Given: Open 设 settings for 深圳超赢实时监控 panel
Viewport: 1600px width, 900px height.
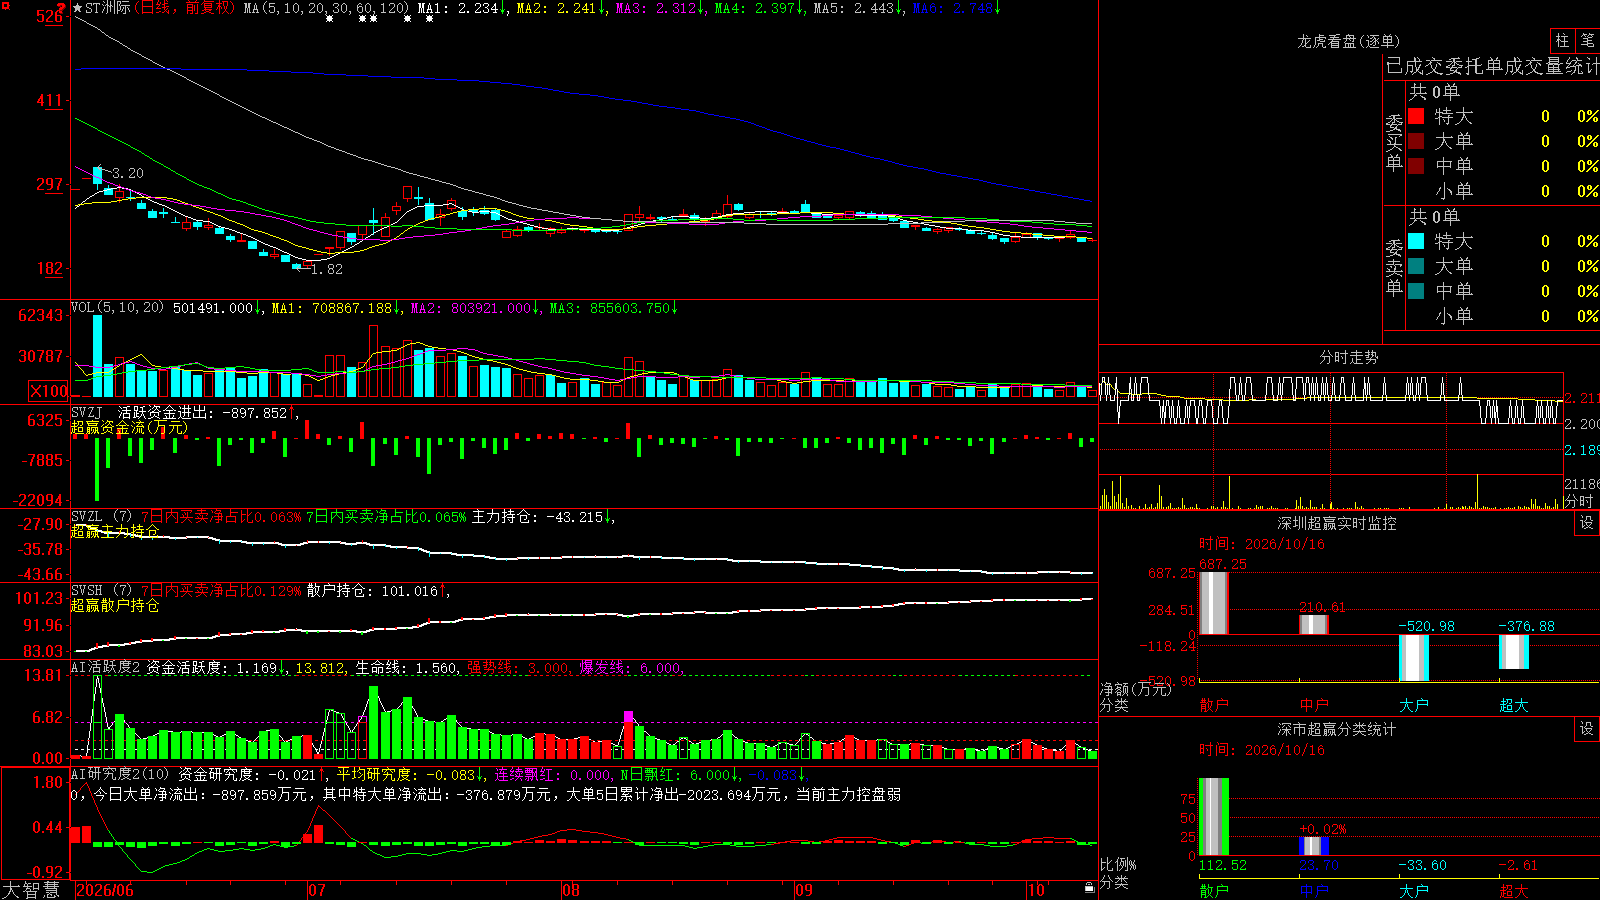Looking at the screenshot, I should coord(1587,523).
